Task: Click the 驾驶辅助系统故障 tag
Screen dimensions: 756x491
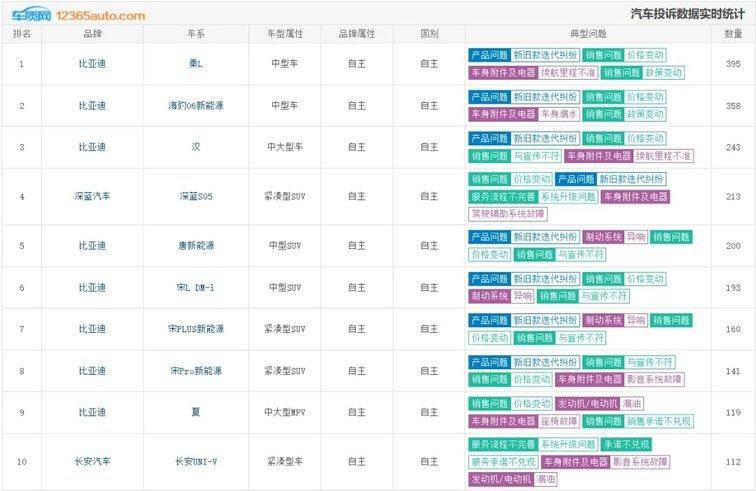Action: (508, 214)
